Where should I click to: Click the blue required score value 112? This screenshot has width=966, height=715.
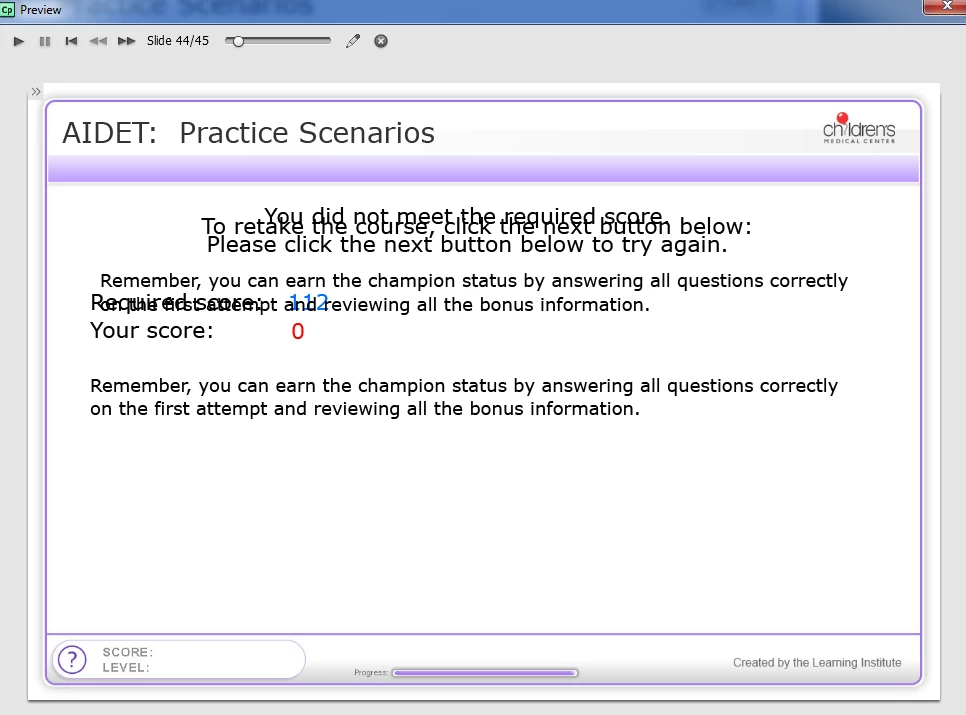click(309, 302)
